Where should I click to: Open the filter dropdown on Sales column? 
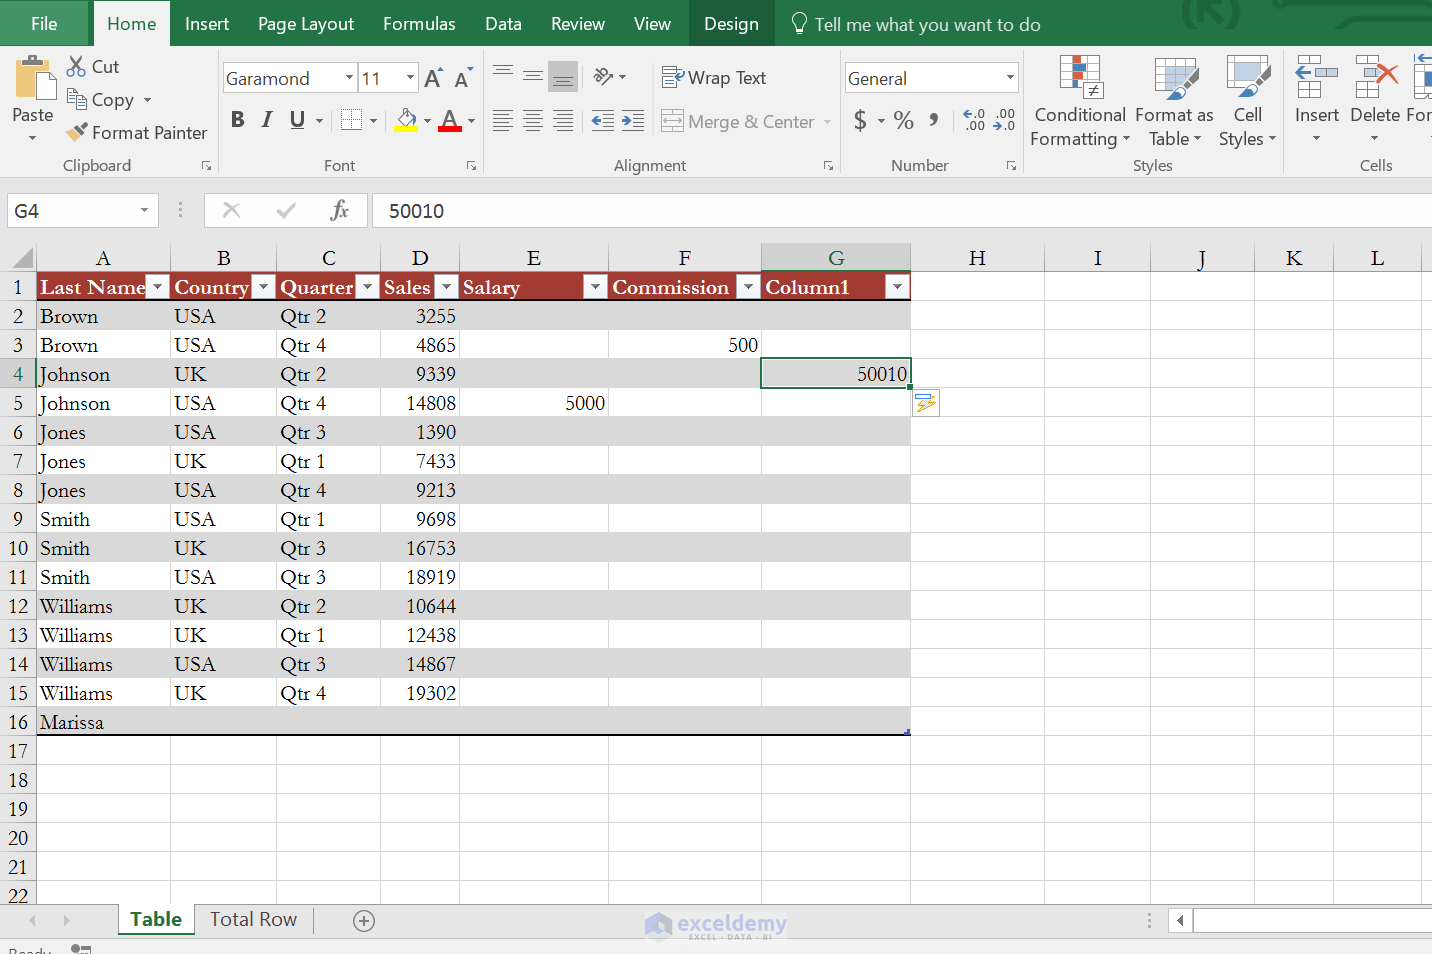446,286
